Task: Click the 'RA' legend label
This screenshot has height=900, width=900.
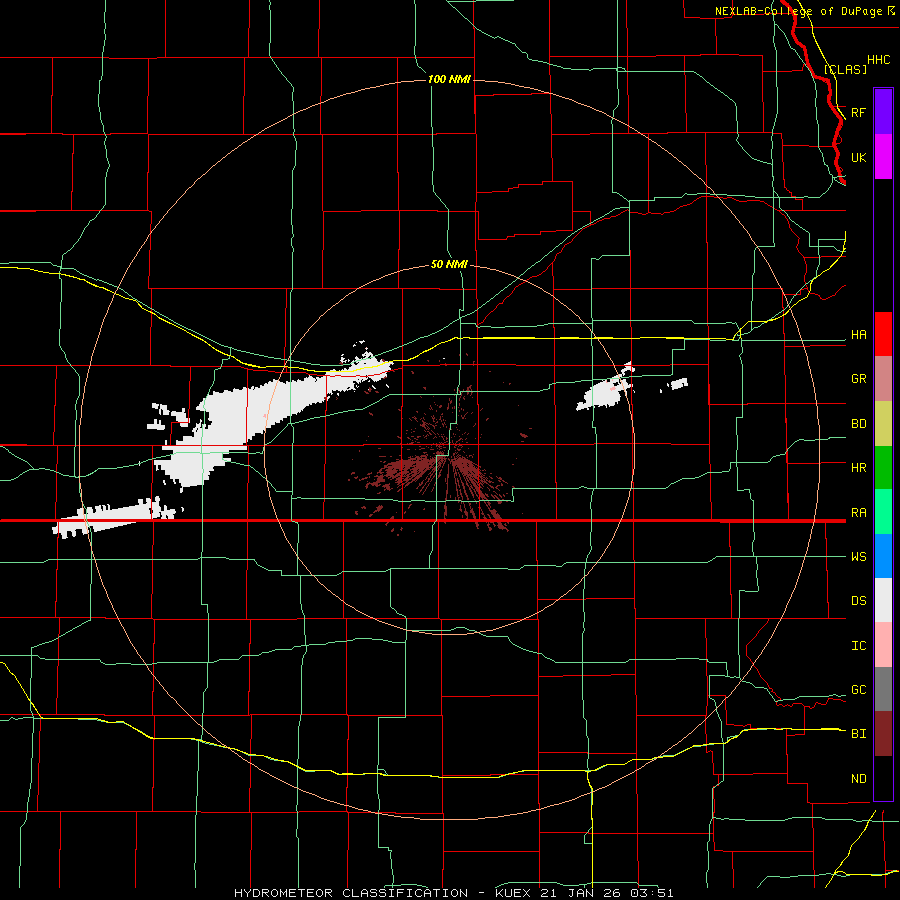Action: pos(858,513)
